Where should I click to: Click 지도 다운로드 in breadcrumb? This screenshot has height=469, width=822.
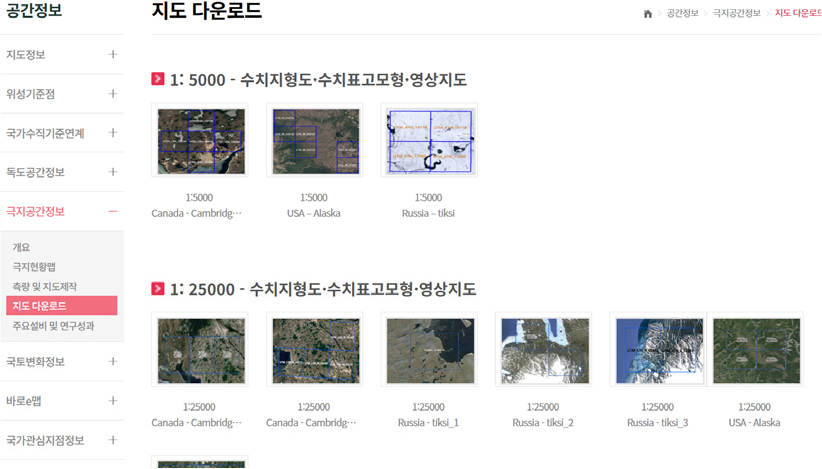click(798, 13)
